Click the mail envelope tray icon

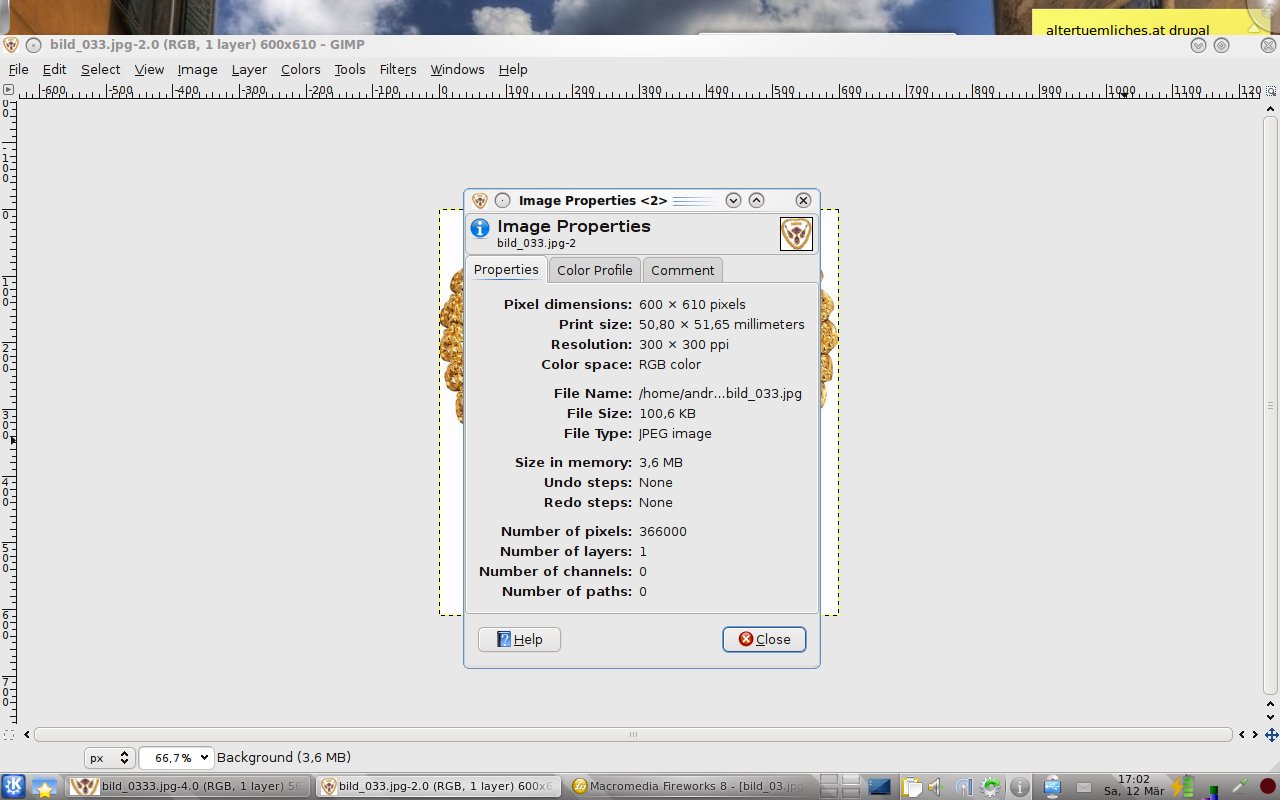tap(1083, 787)
